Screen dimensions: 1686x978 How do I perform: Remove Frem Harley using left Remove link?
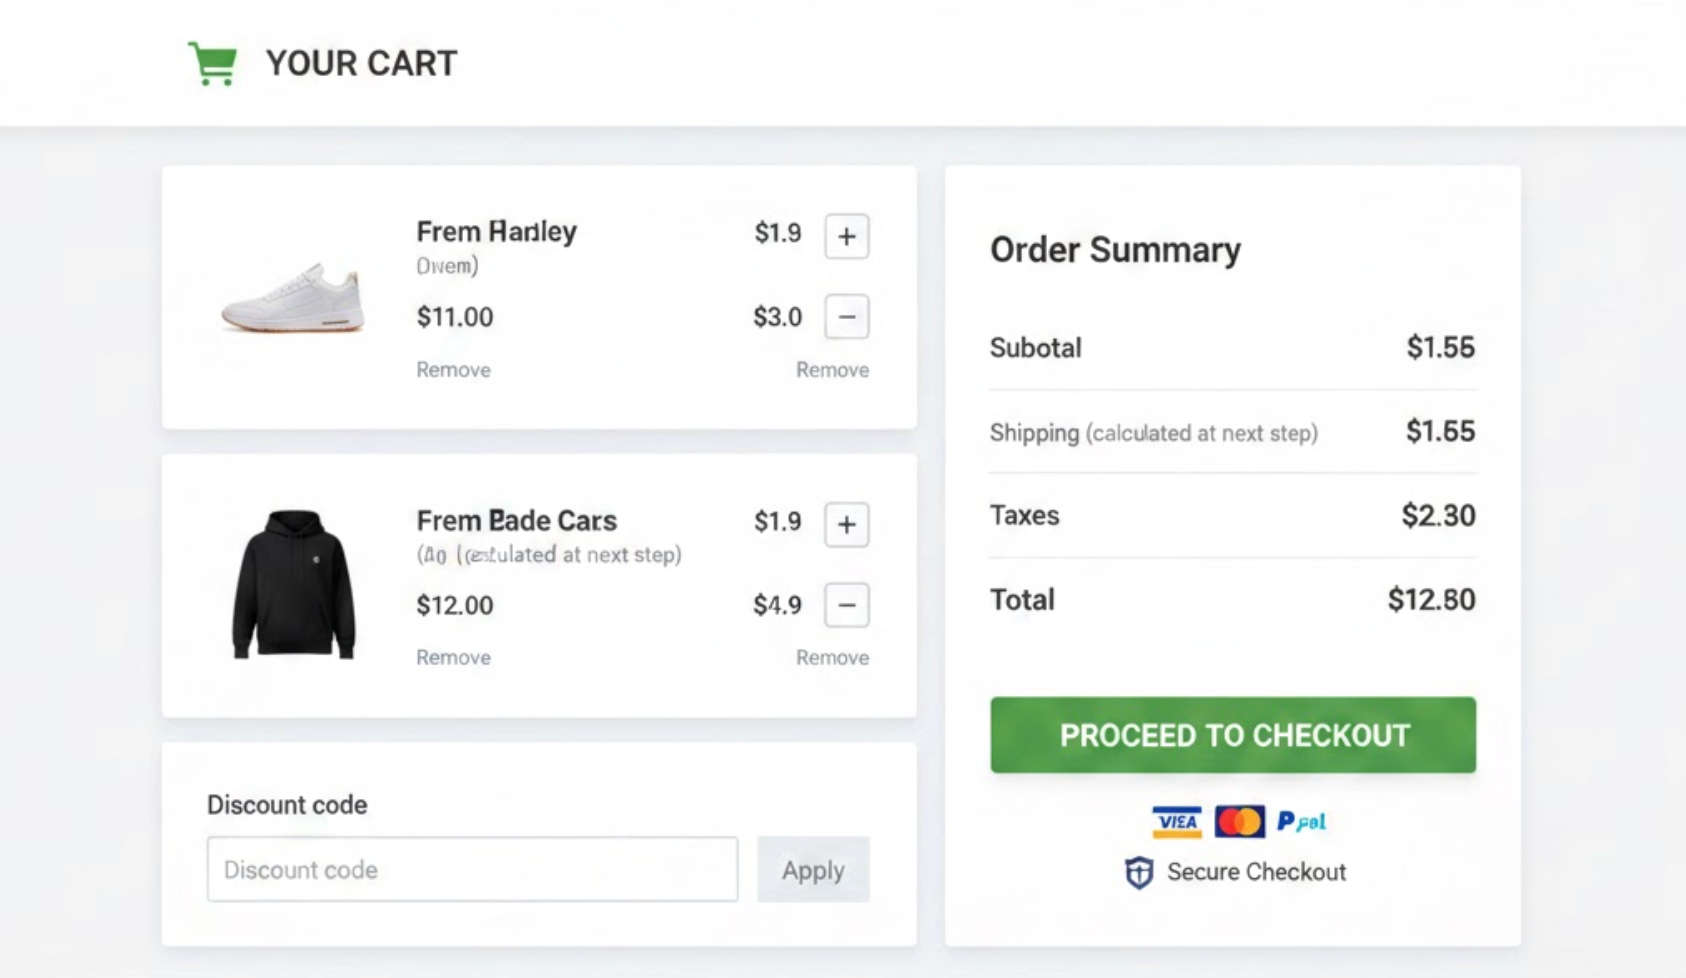453,370
